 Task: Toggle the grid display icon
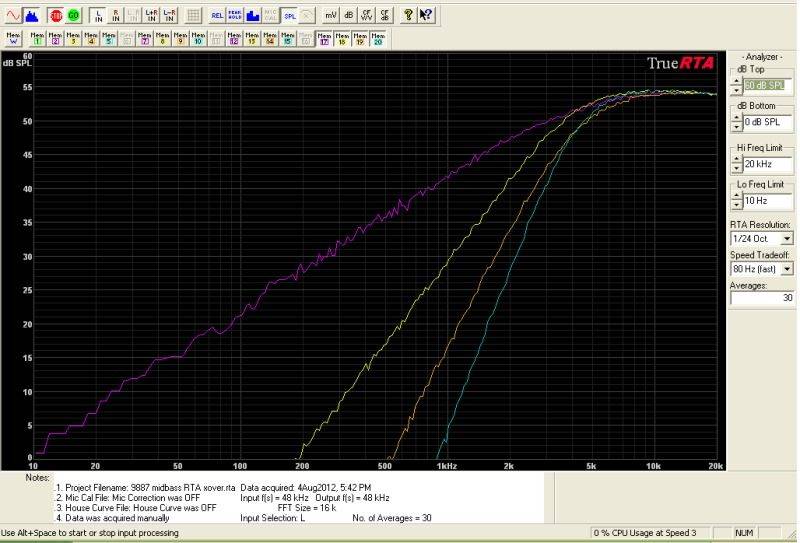pos(193,15)
